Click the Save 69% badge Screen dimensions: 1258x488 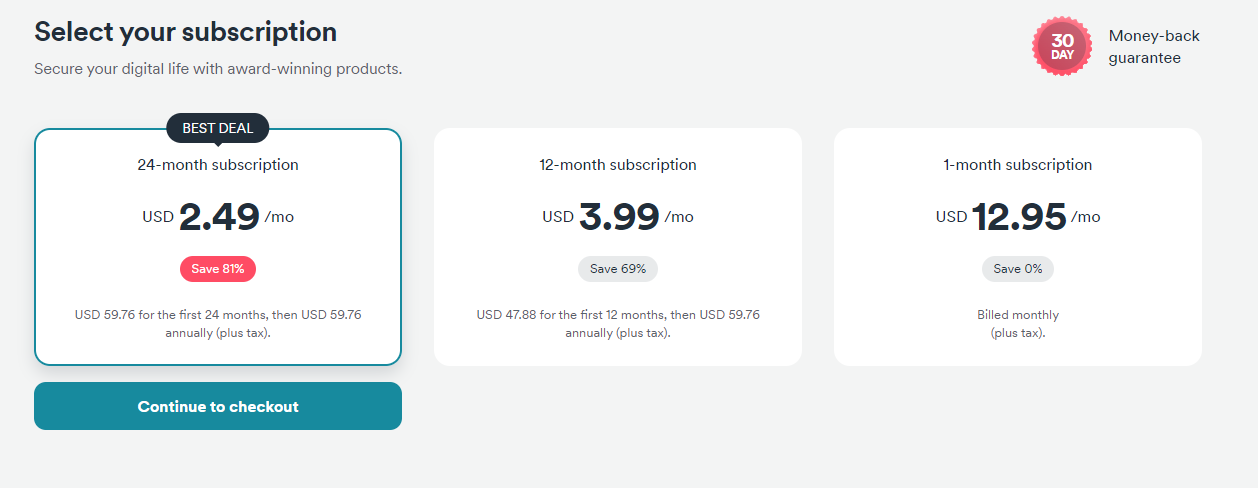(x=618, y=269)
